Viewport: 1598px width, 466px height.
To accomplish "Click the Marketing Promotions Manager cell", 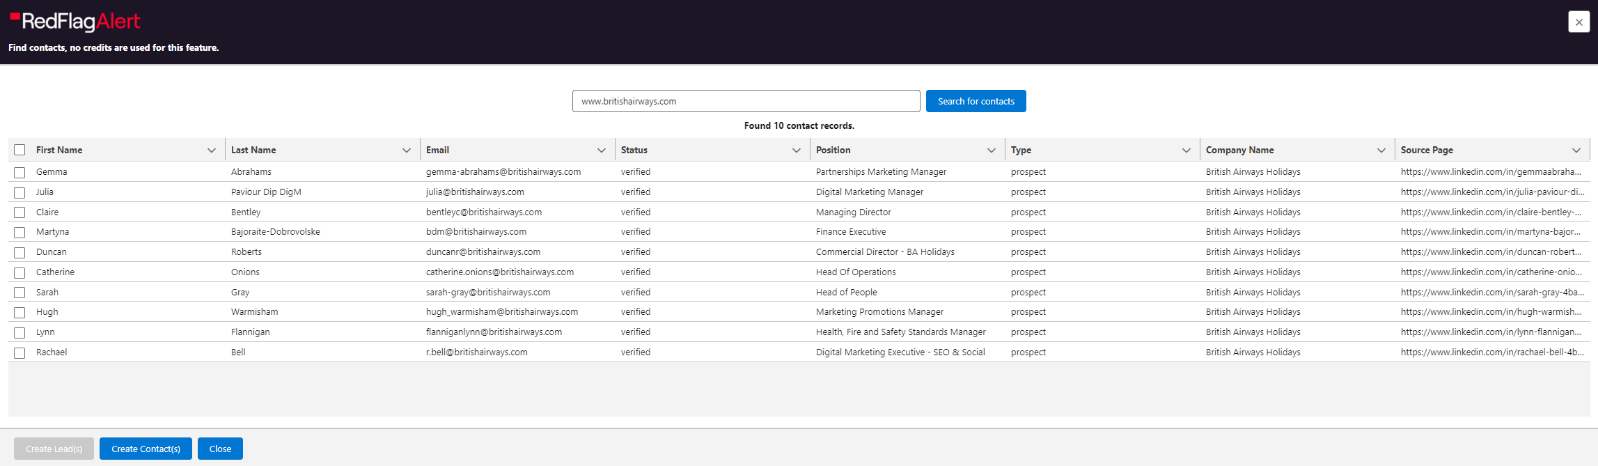I will coord(880,312).
